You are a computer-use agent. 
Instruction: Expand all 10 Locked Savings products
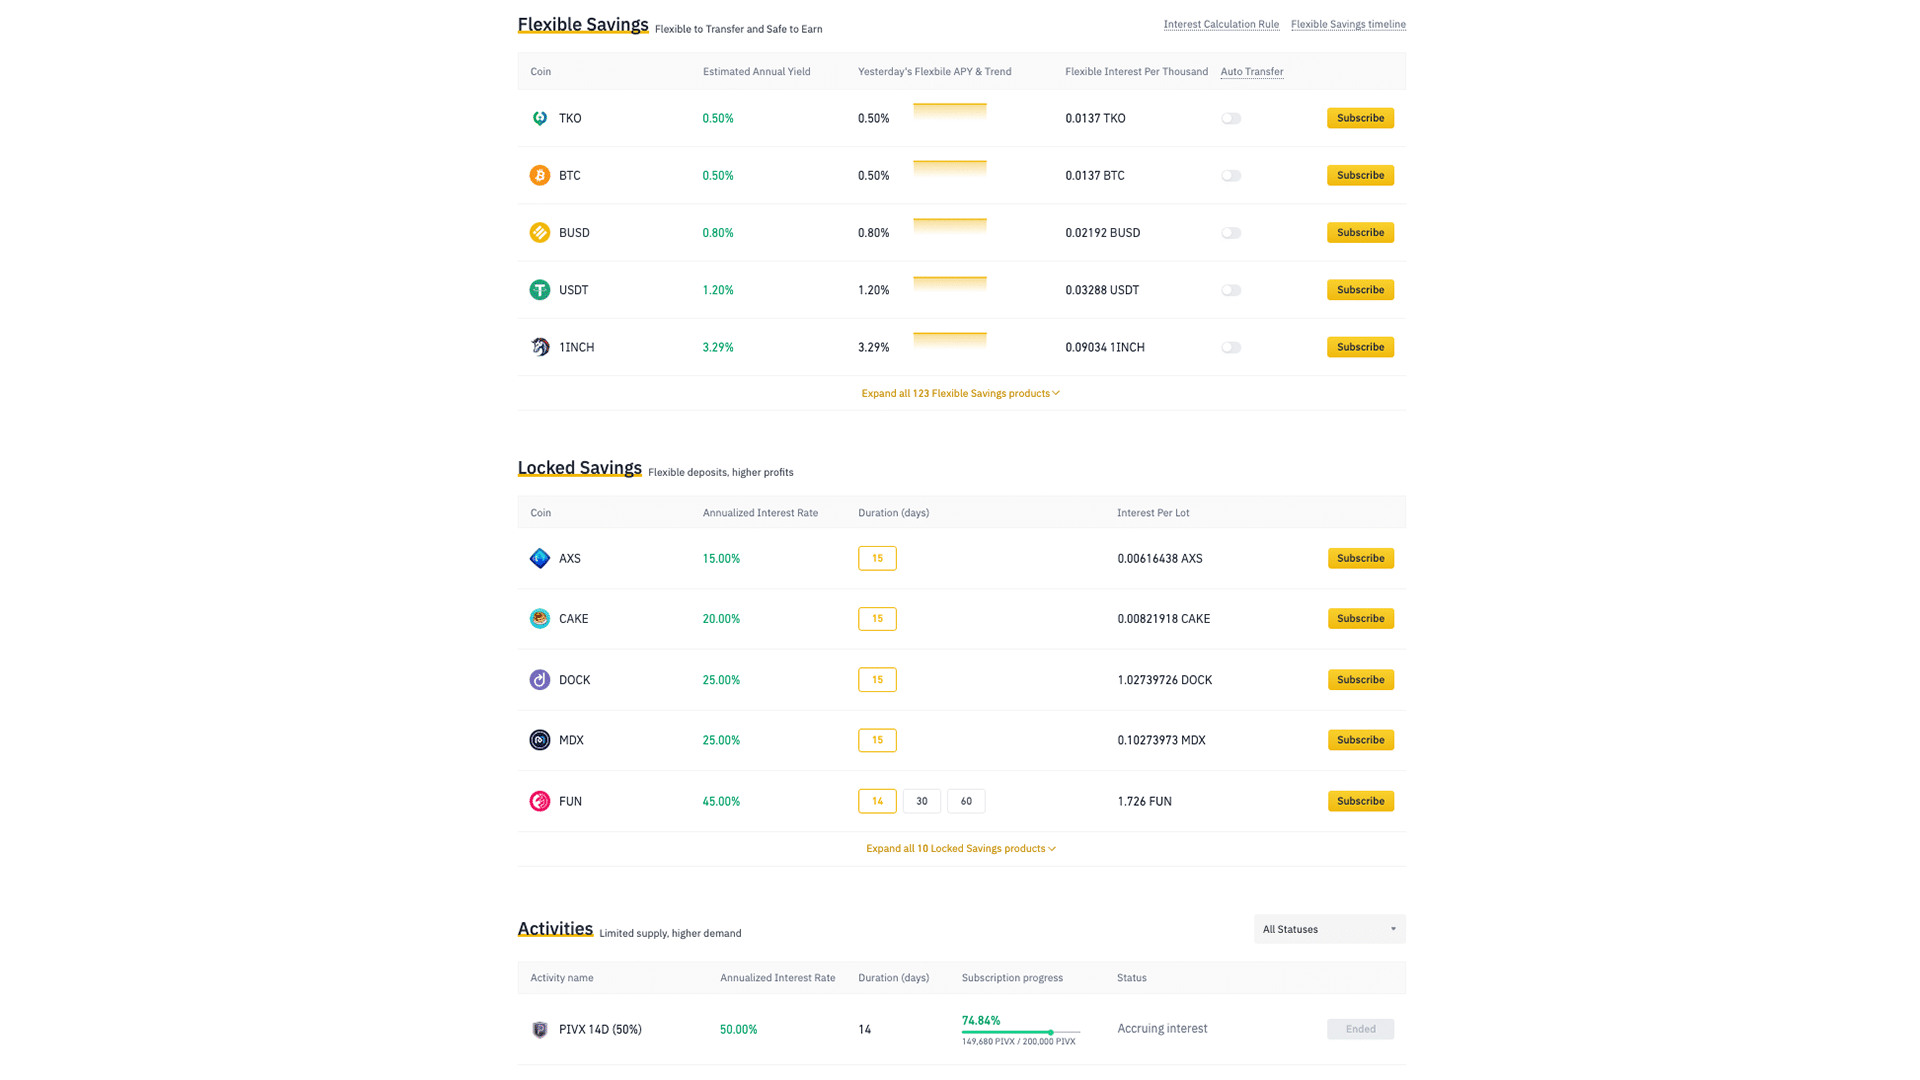pos(960,848)
